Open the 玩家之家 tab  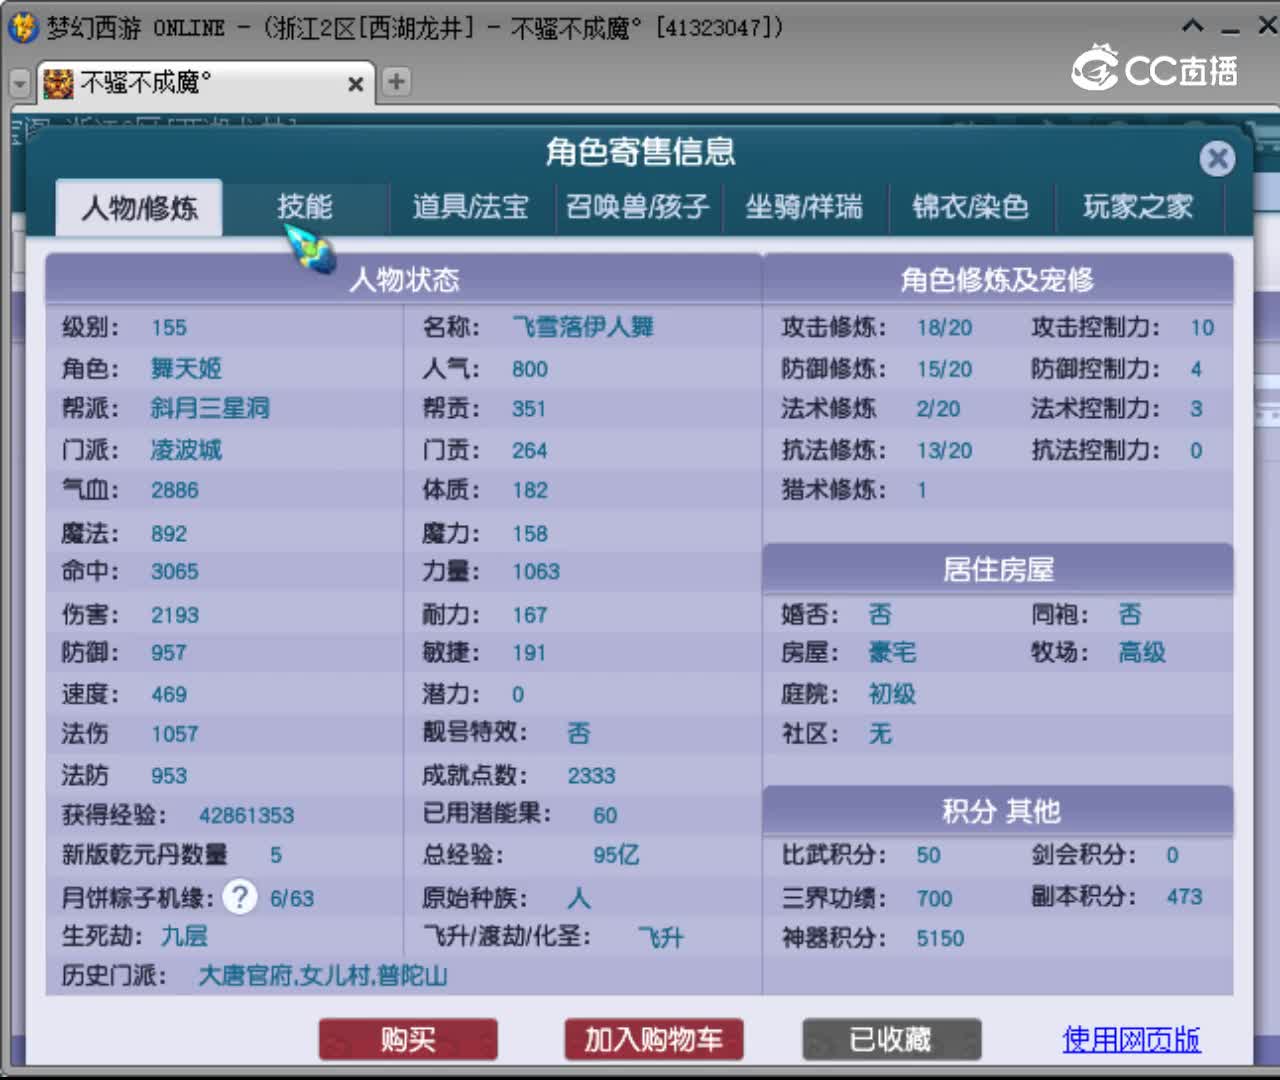[x=1138, y=207]
